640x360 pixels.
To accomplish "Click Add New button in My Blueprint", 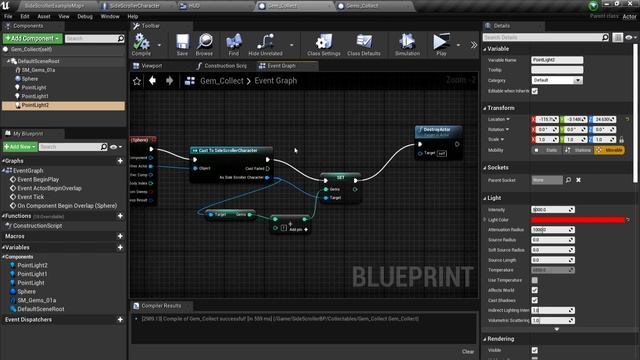I will click(x=20, y=147).
